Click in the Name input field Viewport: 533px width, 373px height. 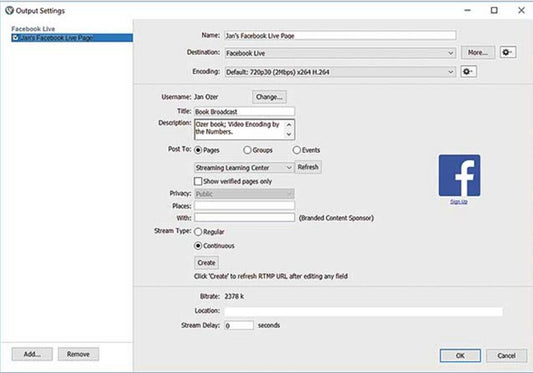click(x=340, y=35)
